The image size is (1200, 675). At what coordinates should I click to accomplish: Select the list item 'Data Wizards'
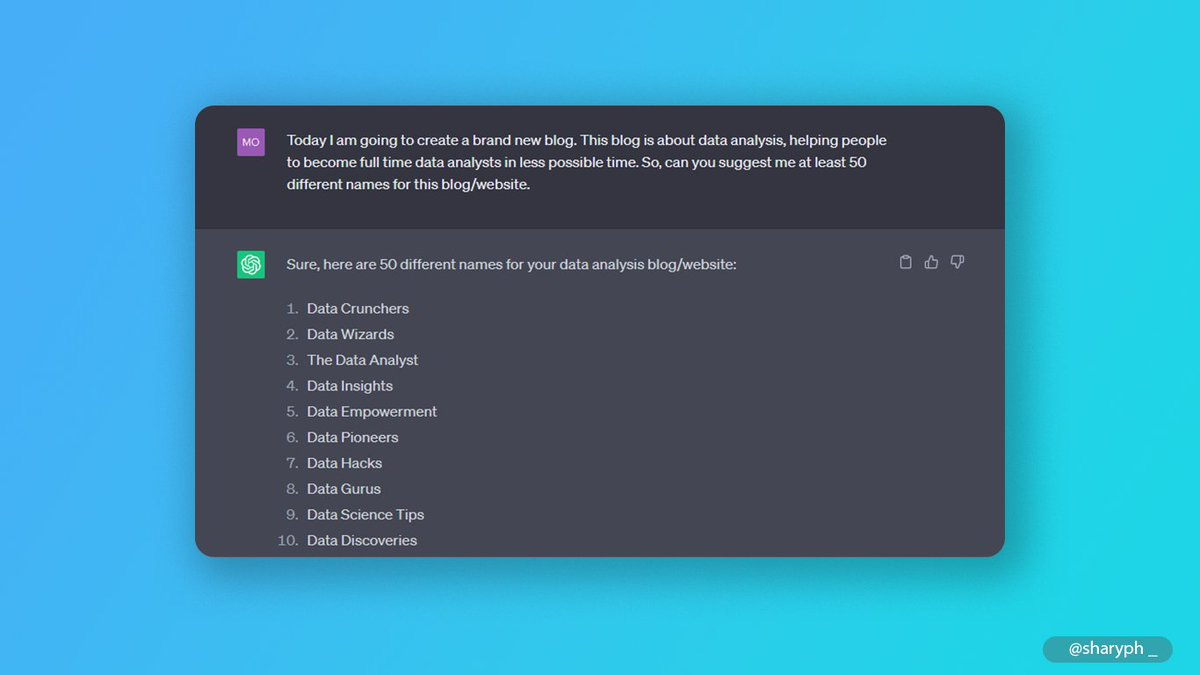350,334
